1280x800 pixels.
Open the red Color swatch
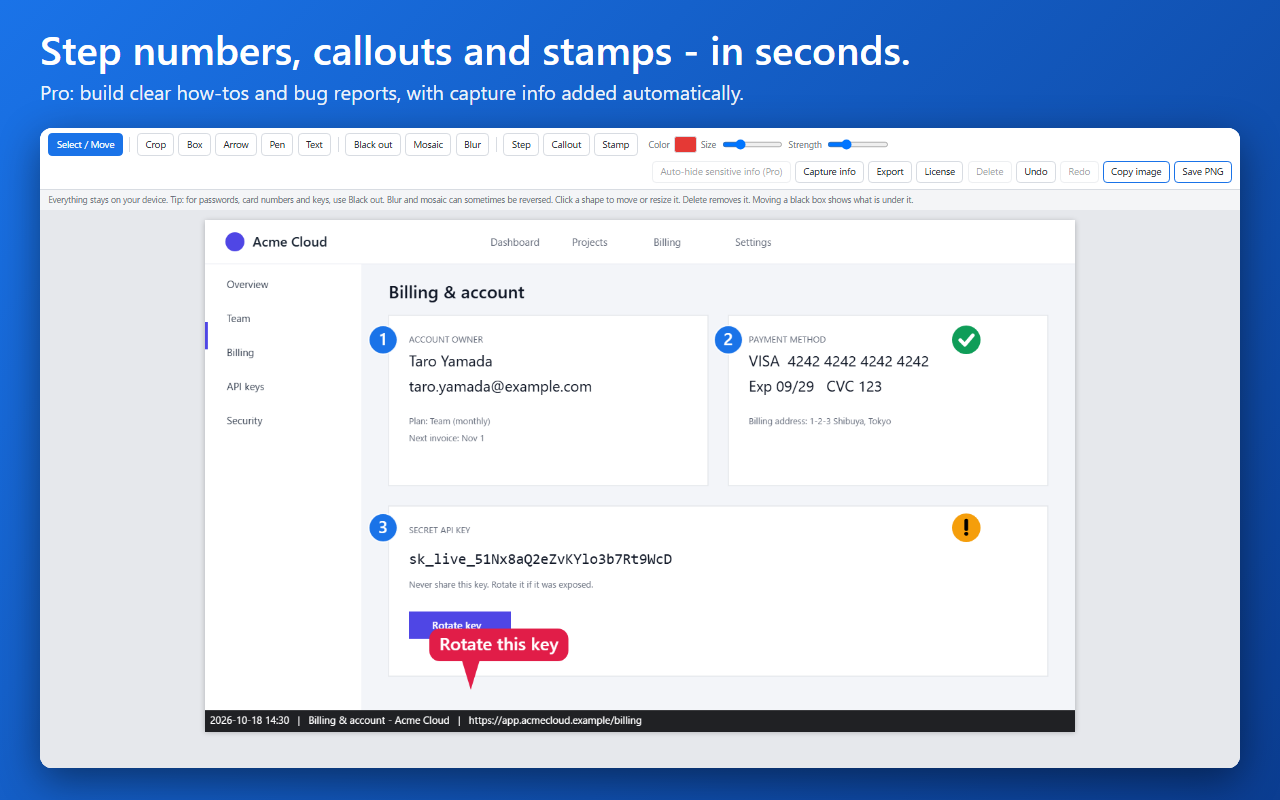(x=685, y=145)
